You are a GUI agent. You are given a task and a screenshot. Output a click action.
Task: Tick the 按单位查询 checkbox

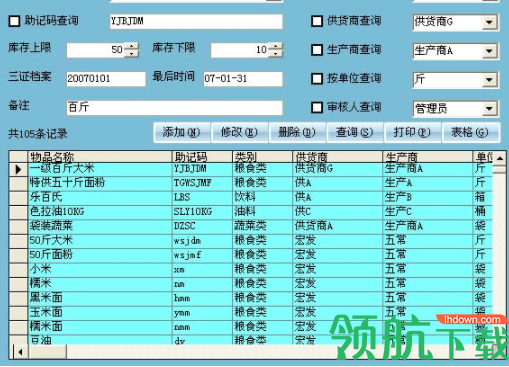317,79
